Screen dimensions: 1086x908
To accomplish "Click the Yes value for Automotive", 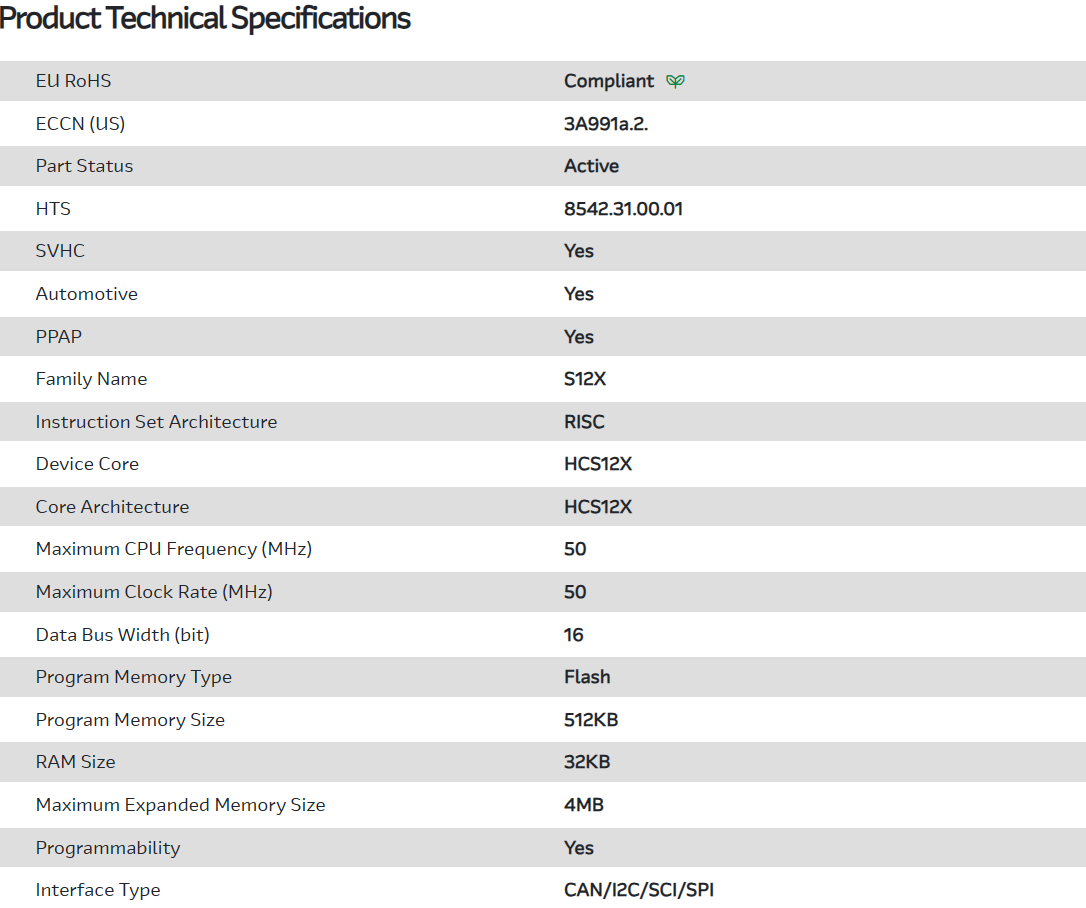I will tap(578, 294).
